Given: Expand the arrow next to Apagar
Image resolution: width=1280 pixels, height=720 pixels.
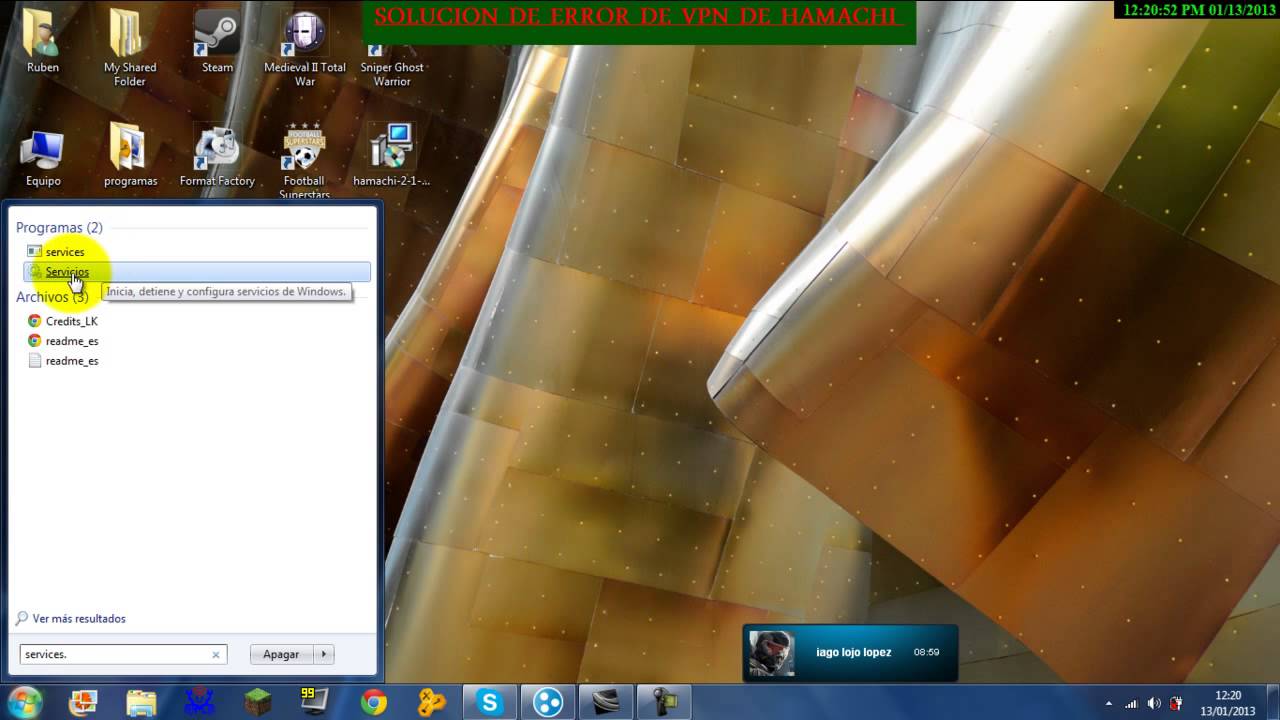Looking at the screenshot, I should pos(323,654).
